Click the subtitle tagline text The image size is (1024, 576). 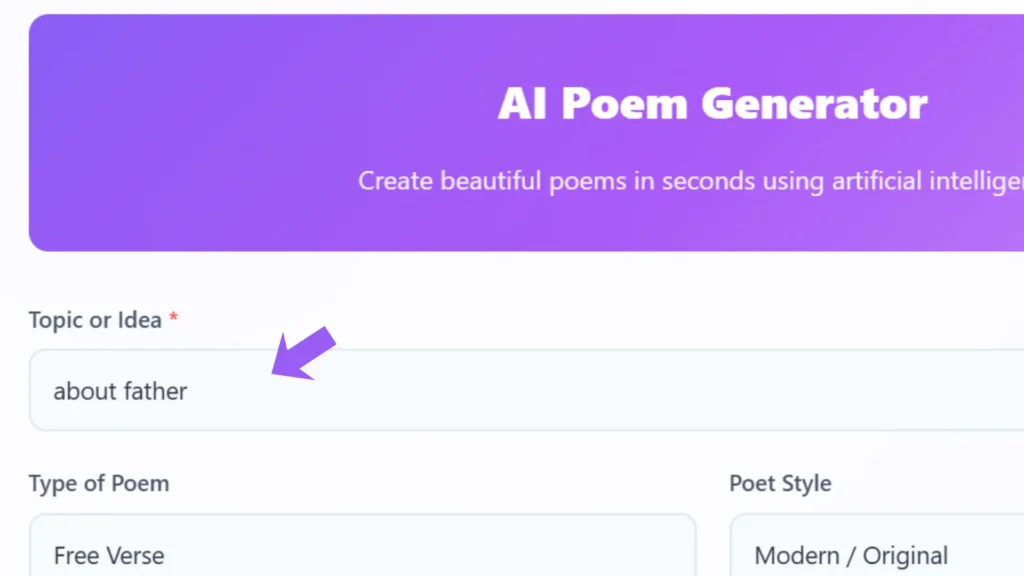(690, 181)
